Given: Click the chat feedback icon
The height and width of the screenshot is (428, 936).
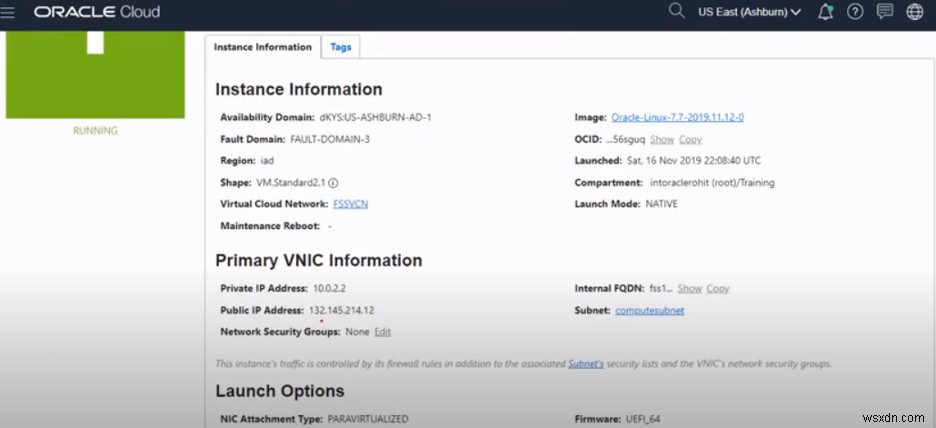Looking at the screenshot, I should pos(884,12).
